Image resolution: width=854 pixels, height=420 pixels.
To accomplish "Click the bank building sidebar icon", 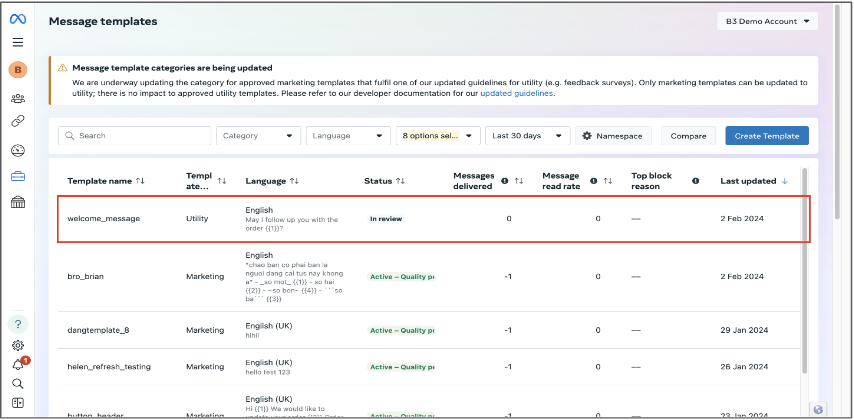I will (x=18, y=203).
